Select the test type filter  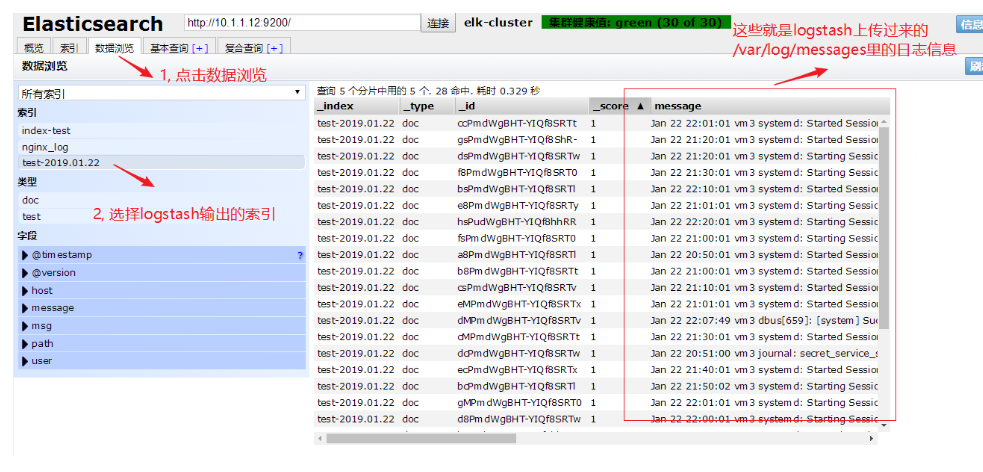click(x=161, y=216)
